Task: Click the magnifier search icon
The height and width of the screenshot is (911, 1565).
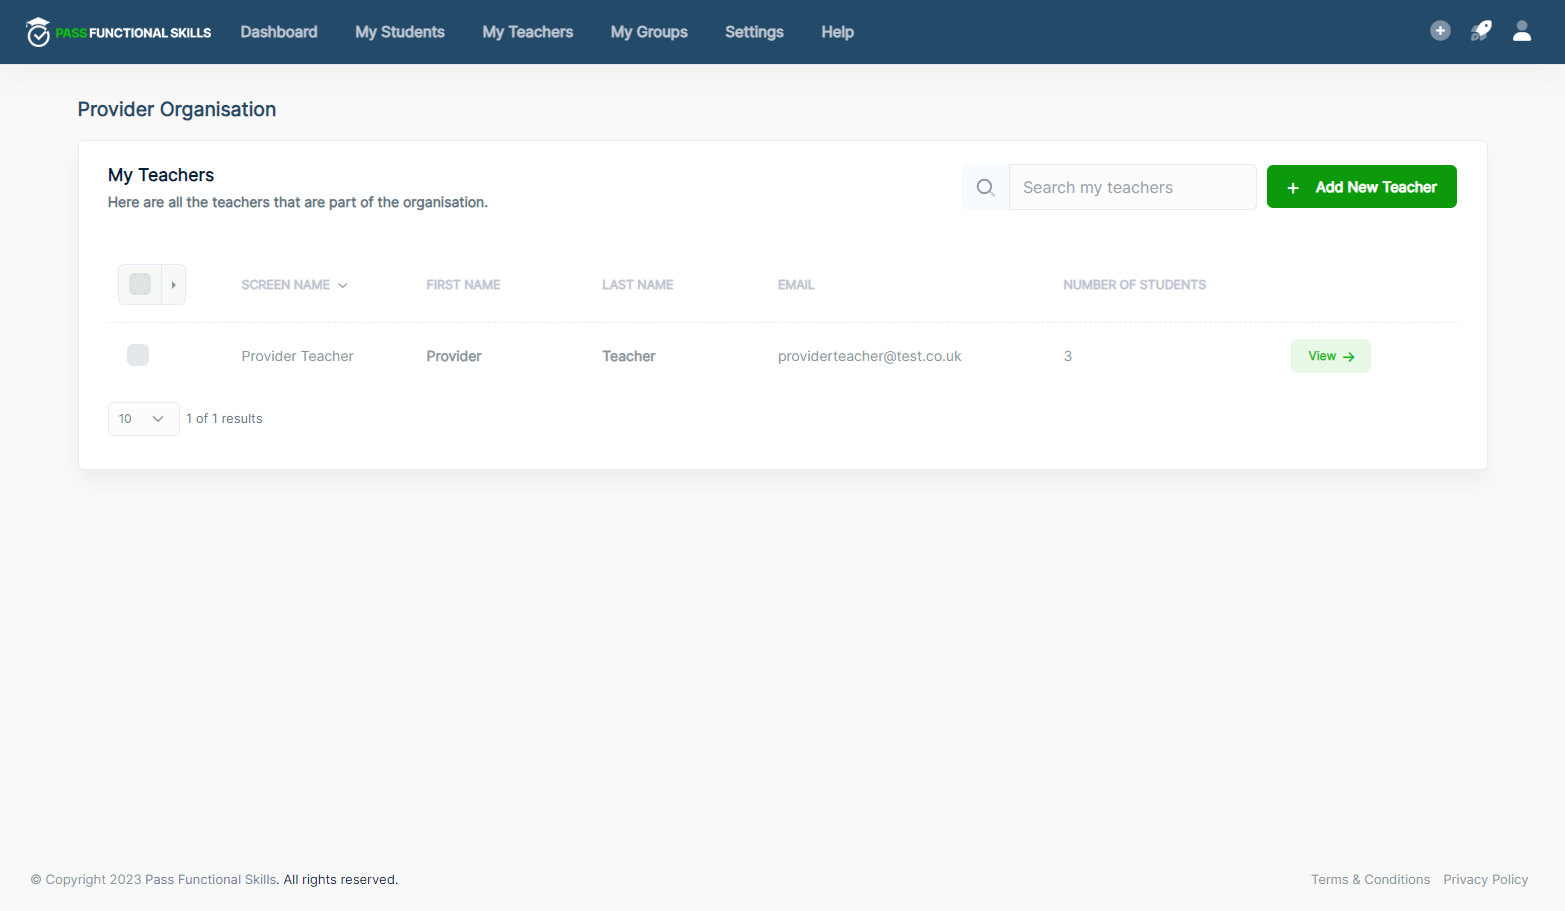Action: [x=985, y=187]
